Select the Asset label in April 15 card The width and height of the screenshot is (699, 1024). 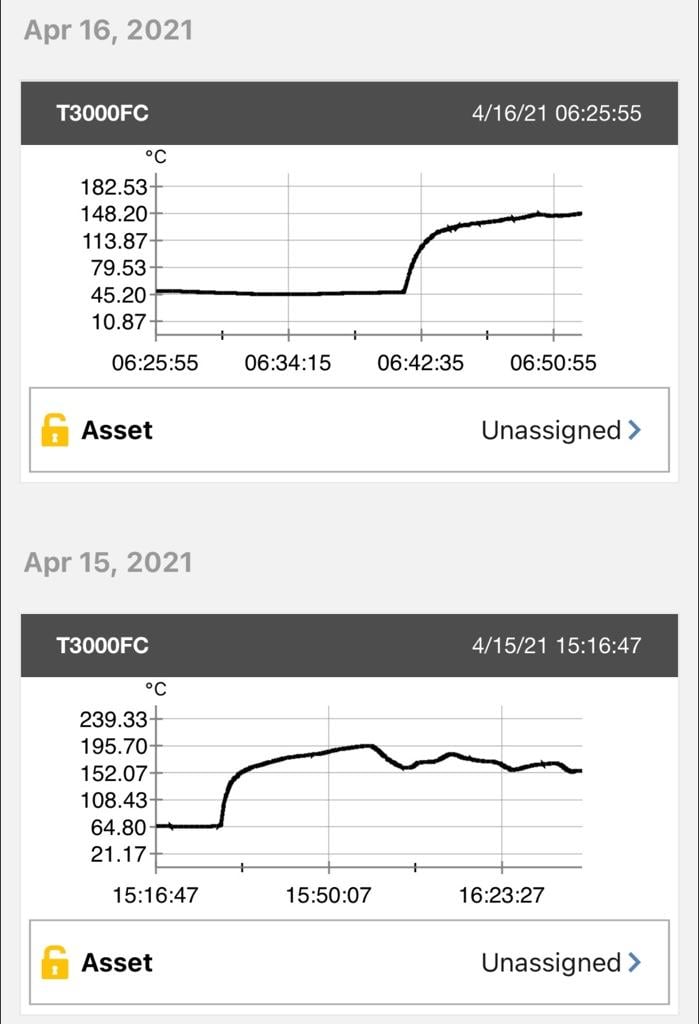click(117, 963)
